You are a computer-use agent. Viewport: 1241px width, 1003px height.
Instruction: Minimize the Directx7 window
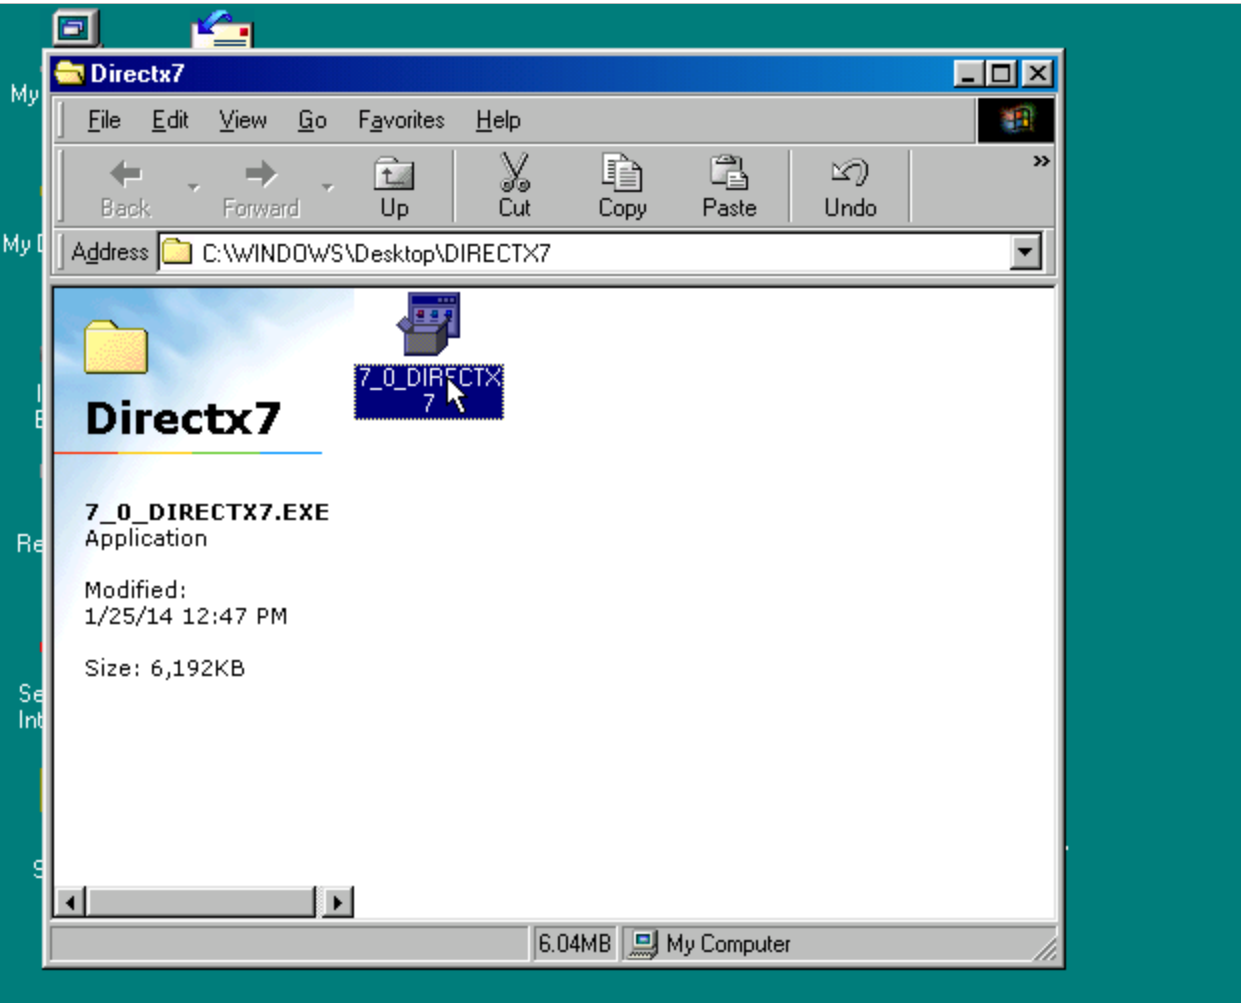(x=967, y=73)
